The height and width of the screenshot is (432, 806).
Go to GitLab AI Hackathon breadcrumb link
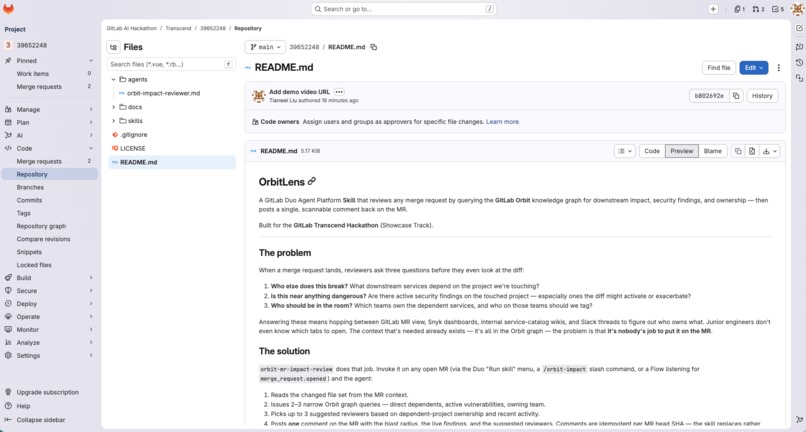pyautogui.click(x=132, y=28)
